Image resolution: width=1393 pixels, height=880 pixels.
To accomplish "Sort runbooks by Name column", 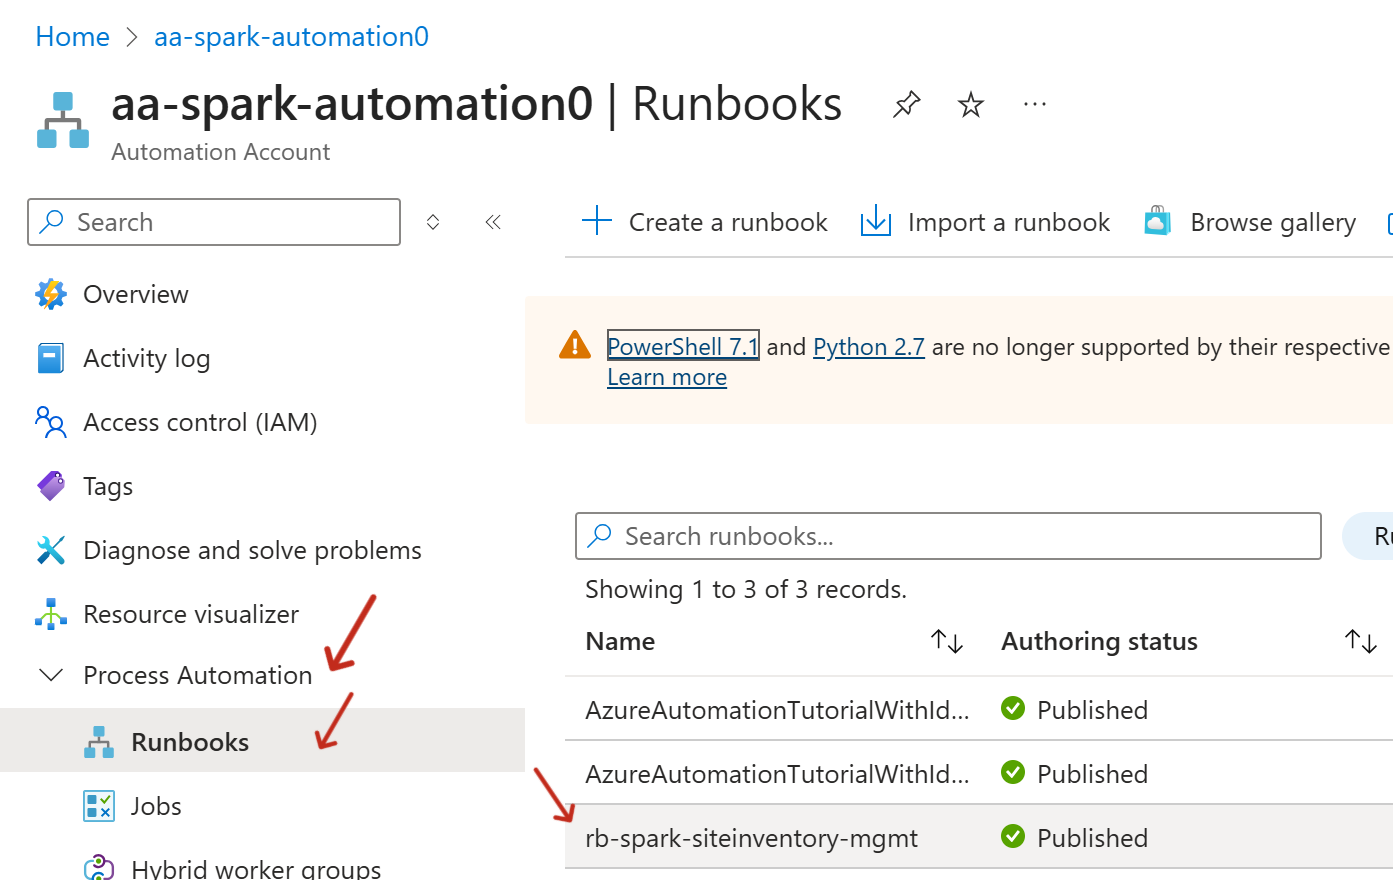I will [946, 641].
